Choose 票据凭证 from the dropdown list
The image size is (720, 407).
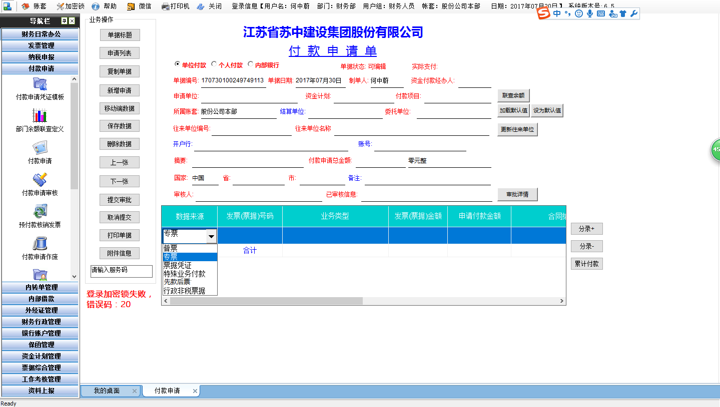tap(190, 265)
